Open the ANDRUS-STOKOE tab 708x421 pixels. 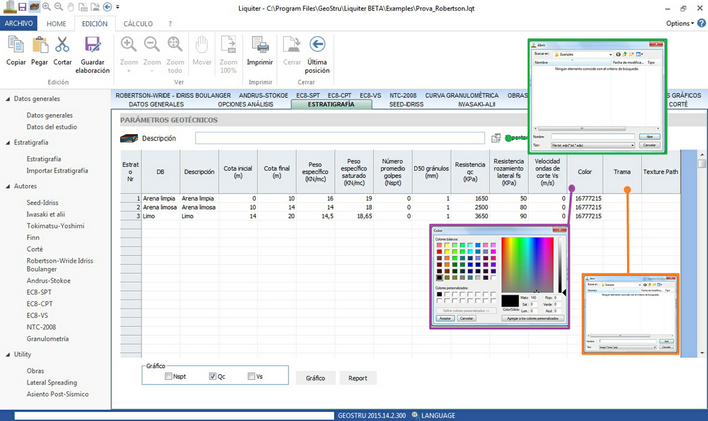tap(263, 96)
